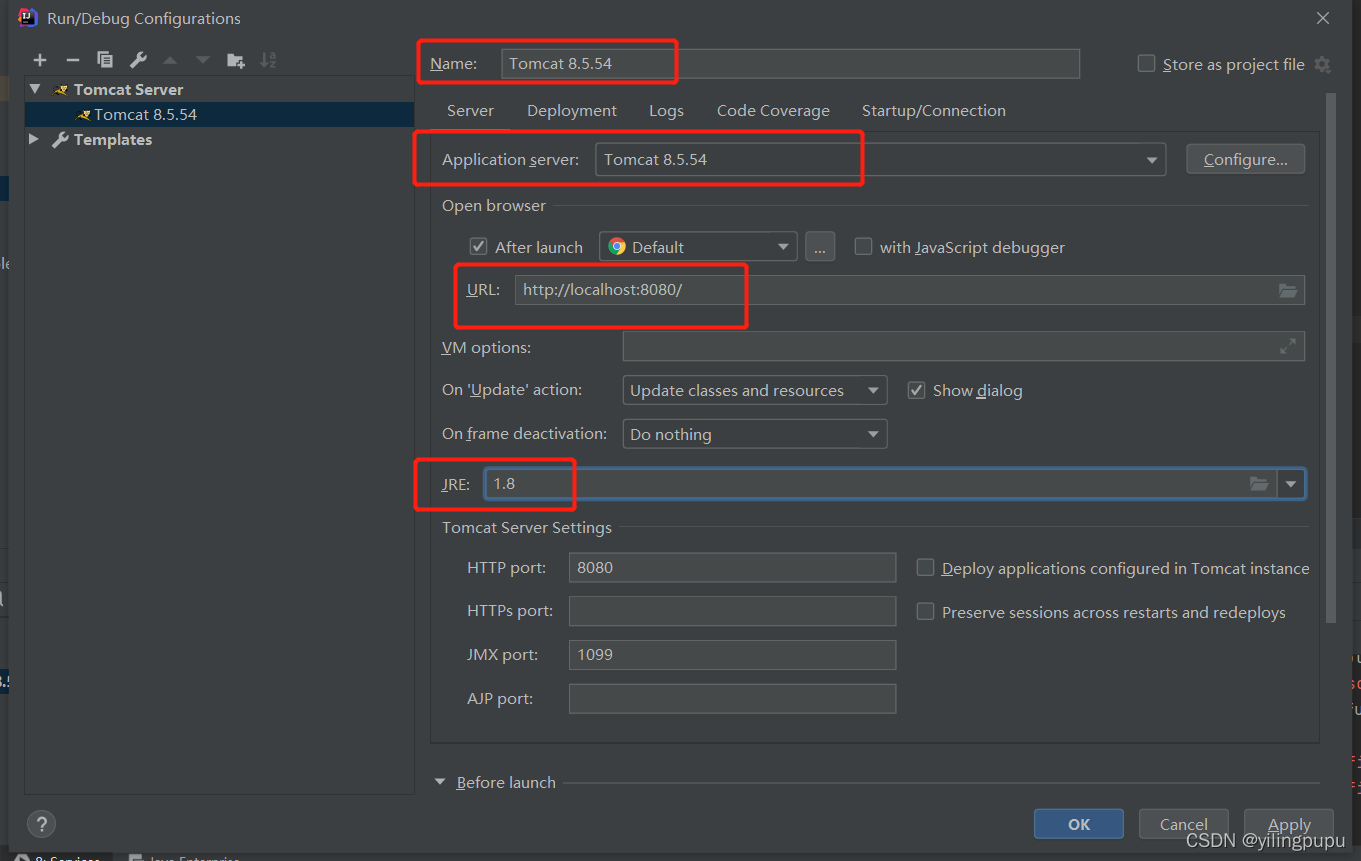The image size is (1361, 861).
Task: Uncheck the After launch checkbox
Action: pos(479,246)
